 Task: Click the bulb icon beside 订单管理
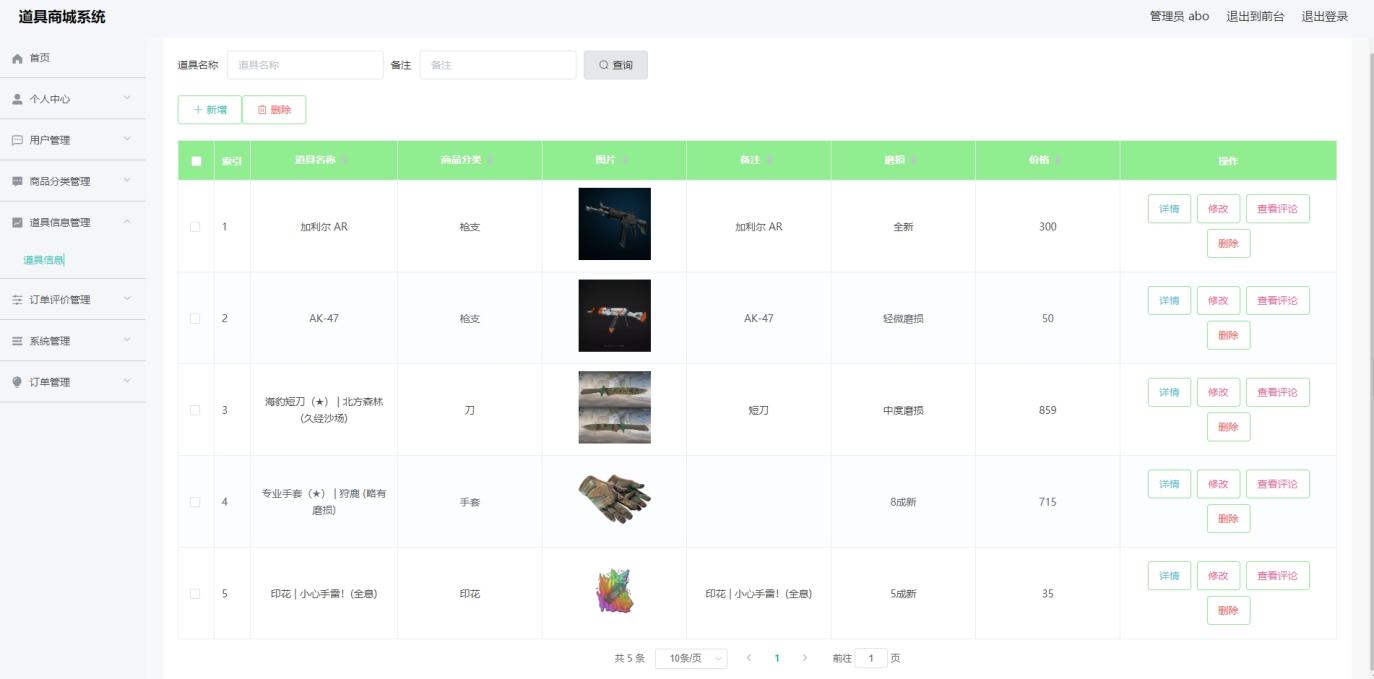18,382
